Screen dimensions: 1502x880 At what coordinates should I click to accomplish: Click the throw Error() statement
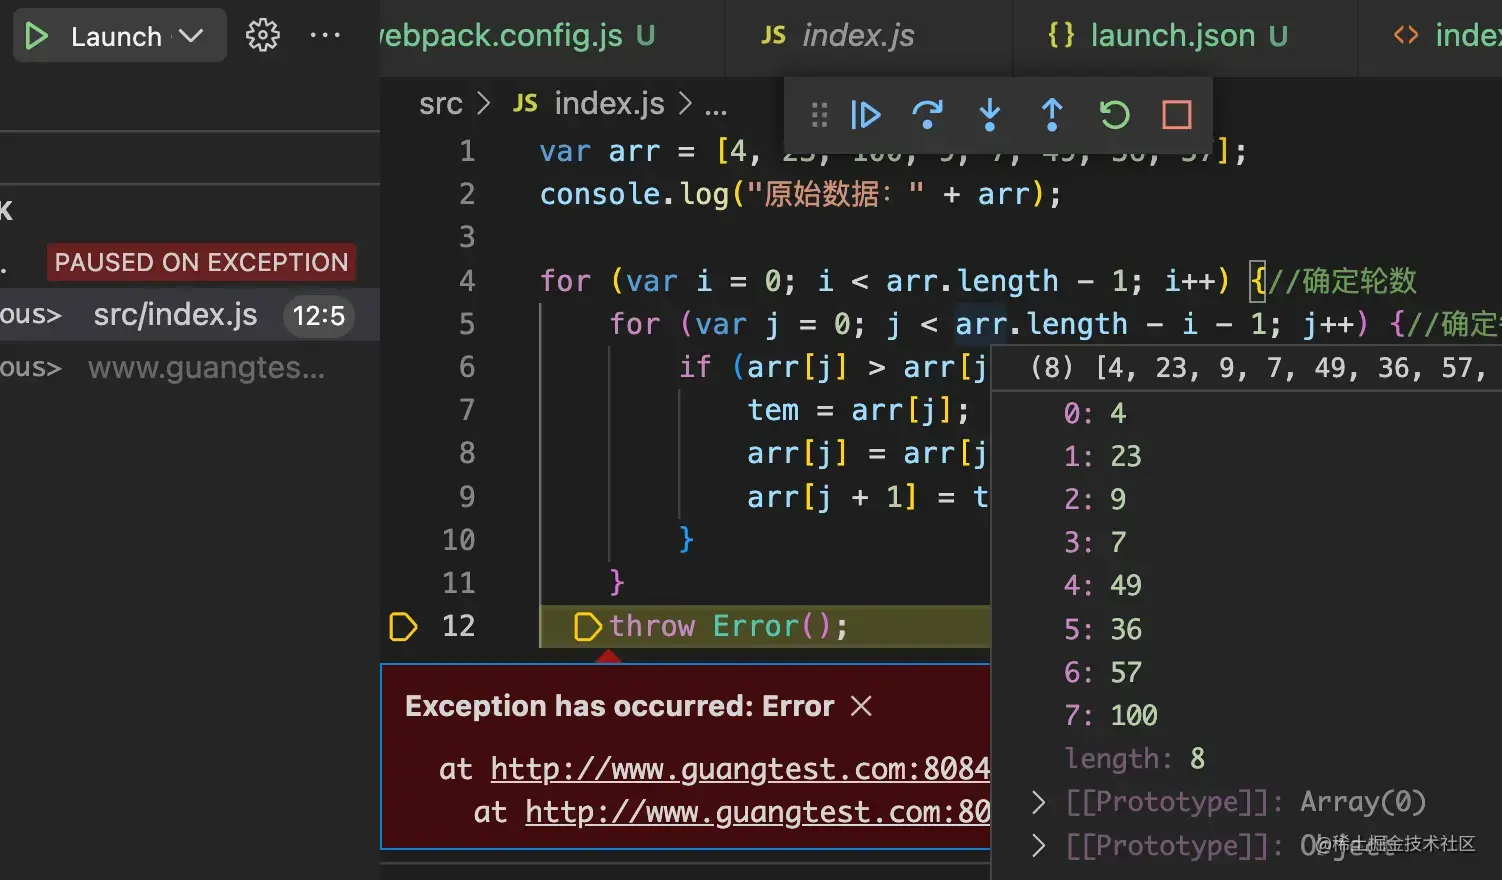pos(728,626)
